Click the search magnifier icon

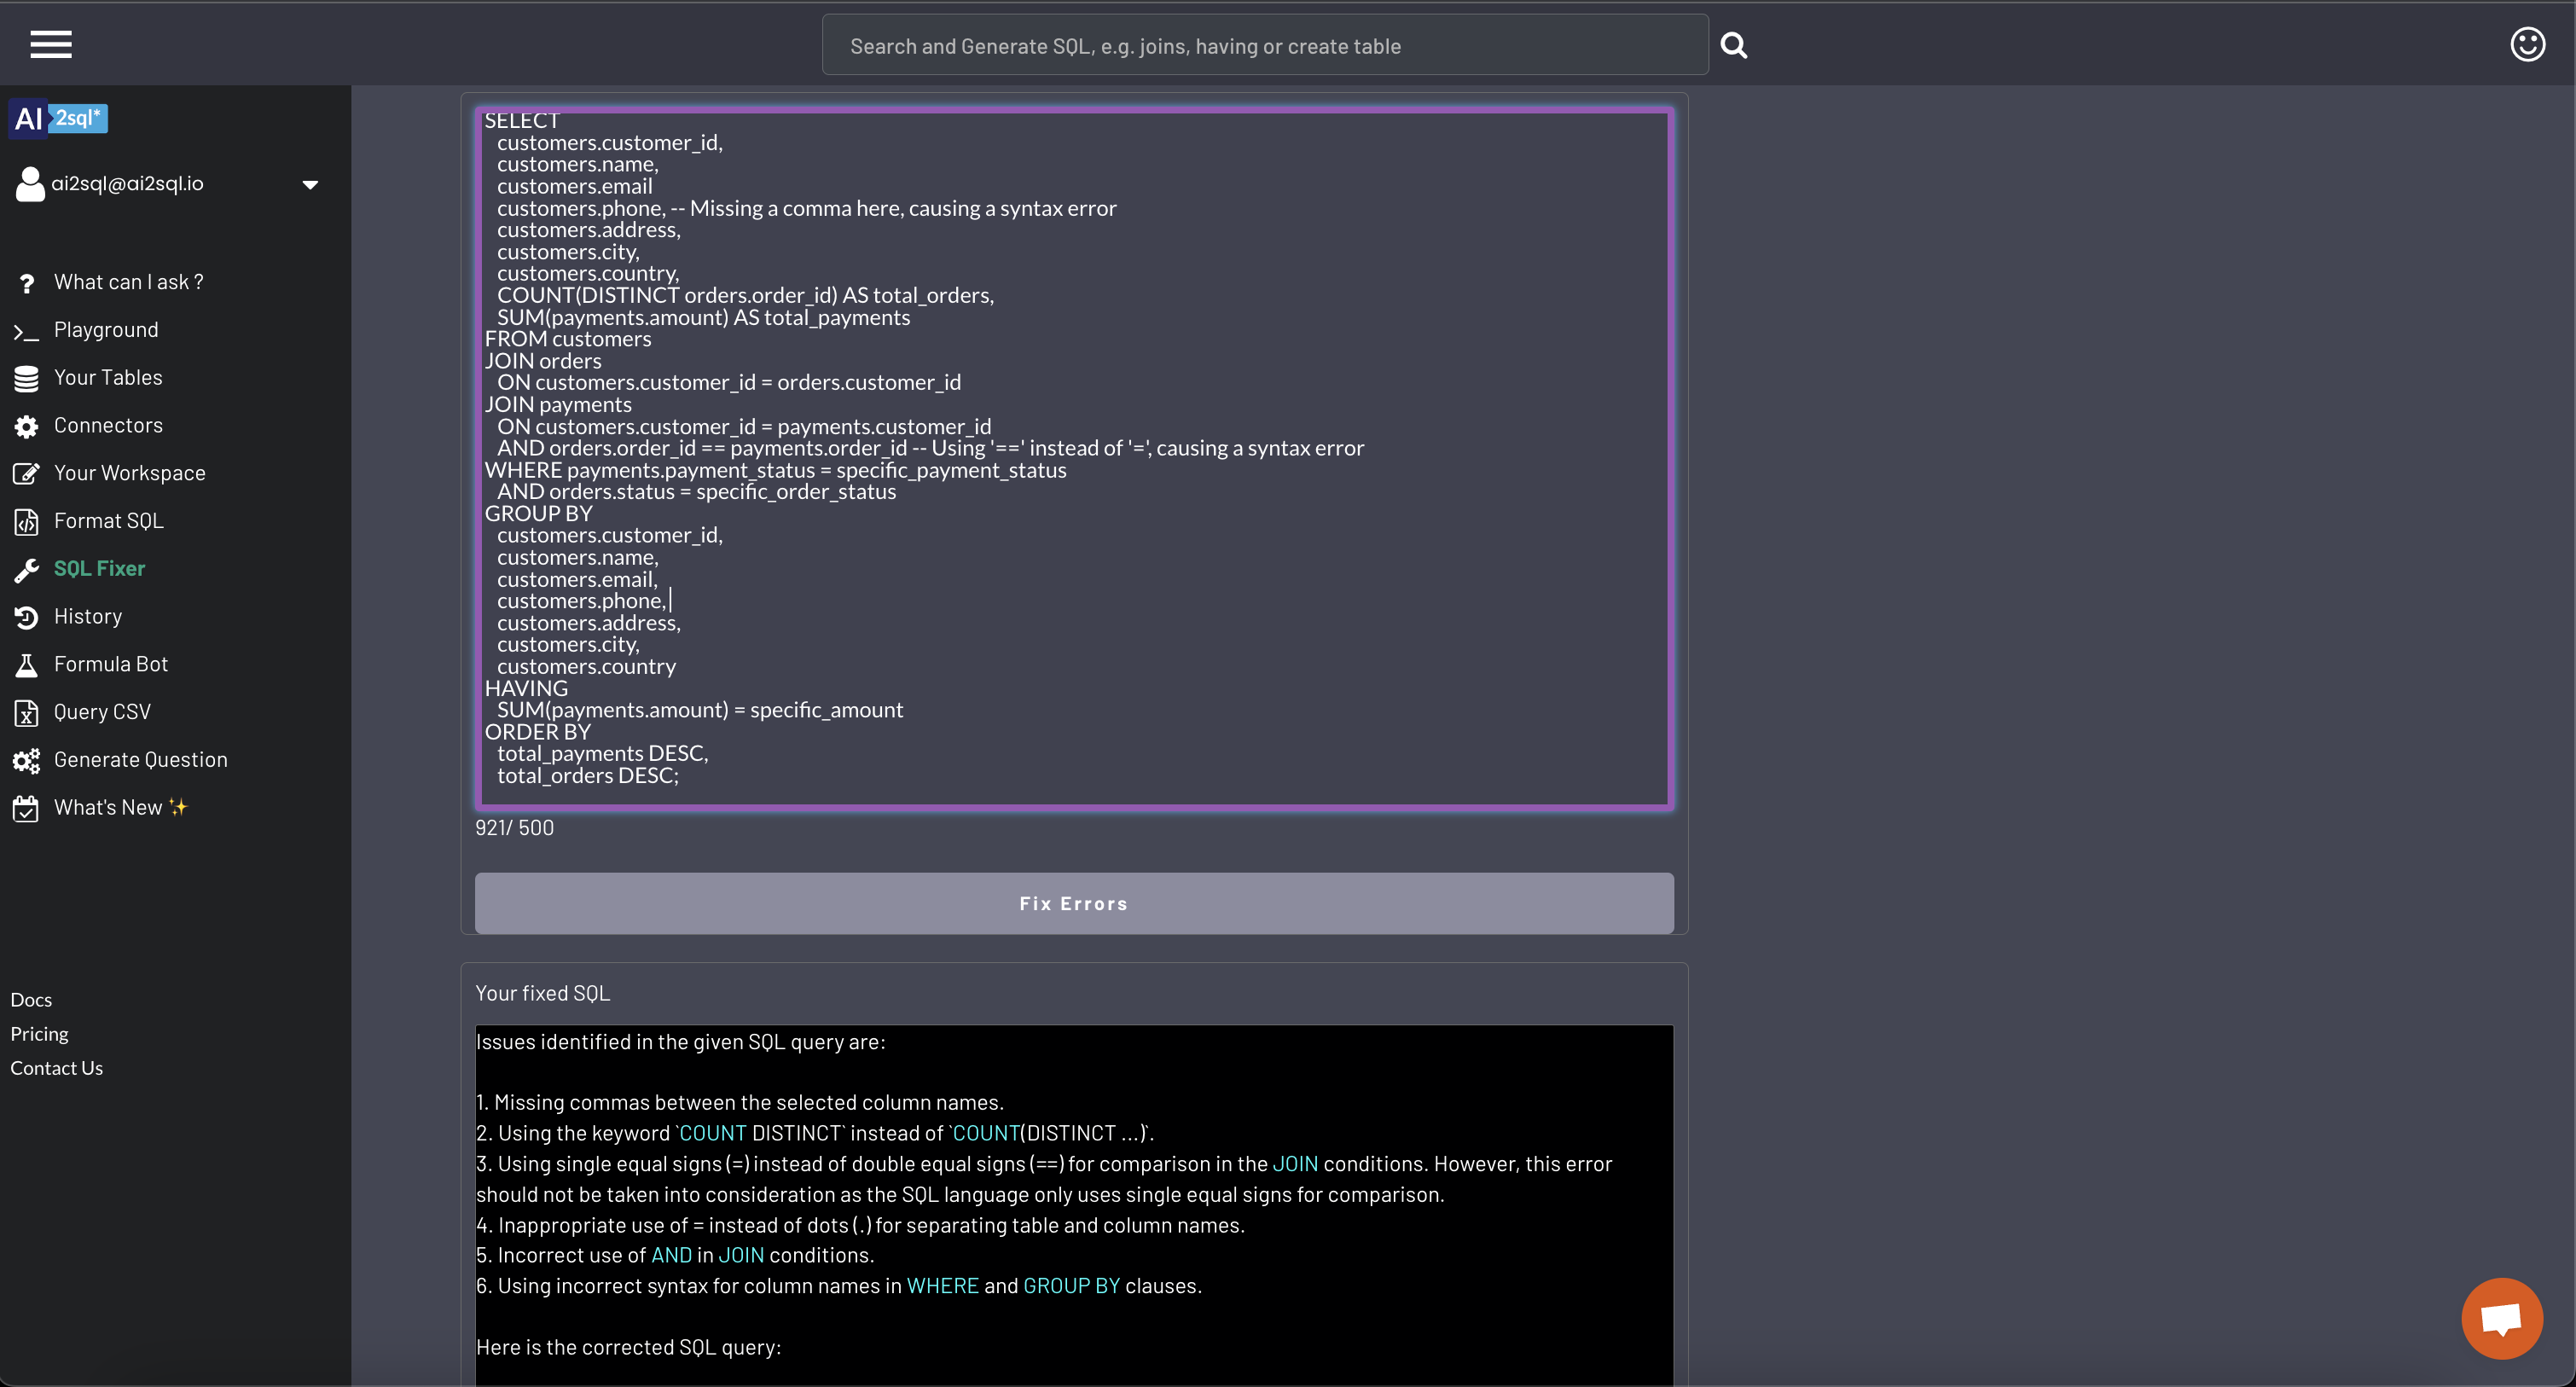[x=1733, y=45]
